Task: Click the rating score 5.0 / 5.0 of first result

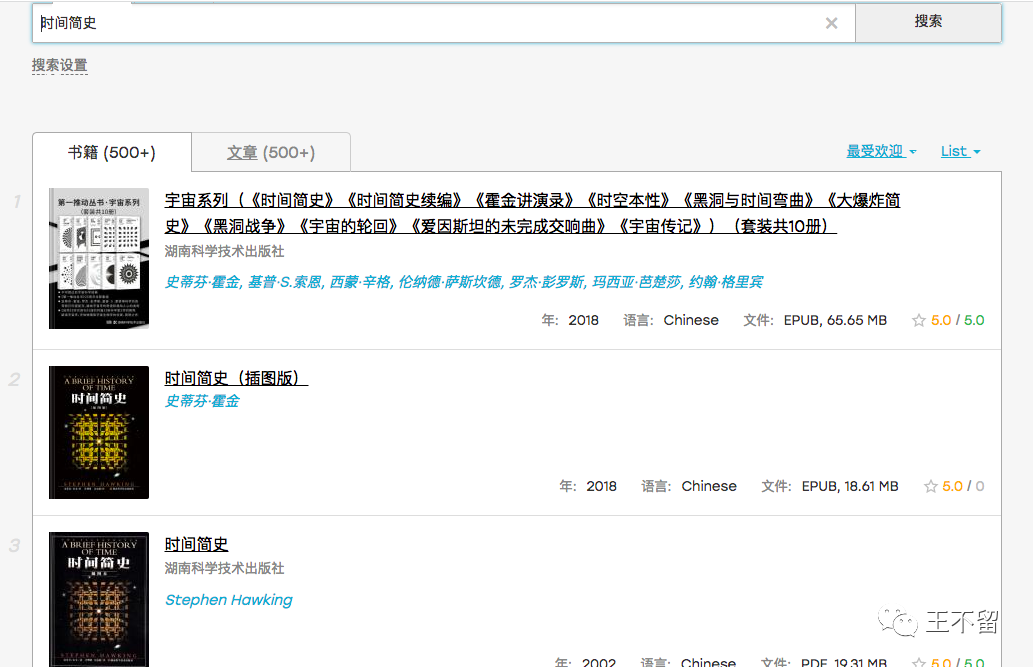Action: click(960, 320)
